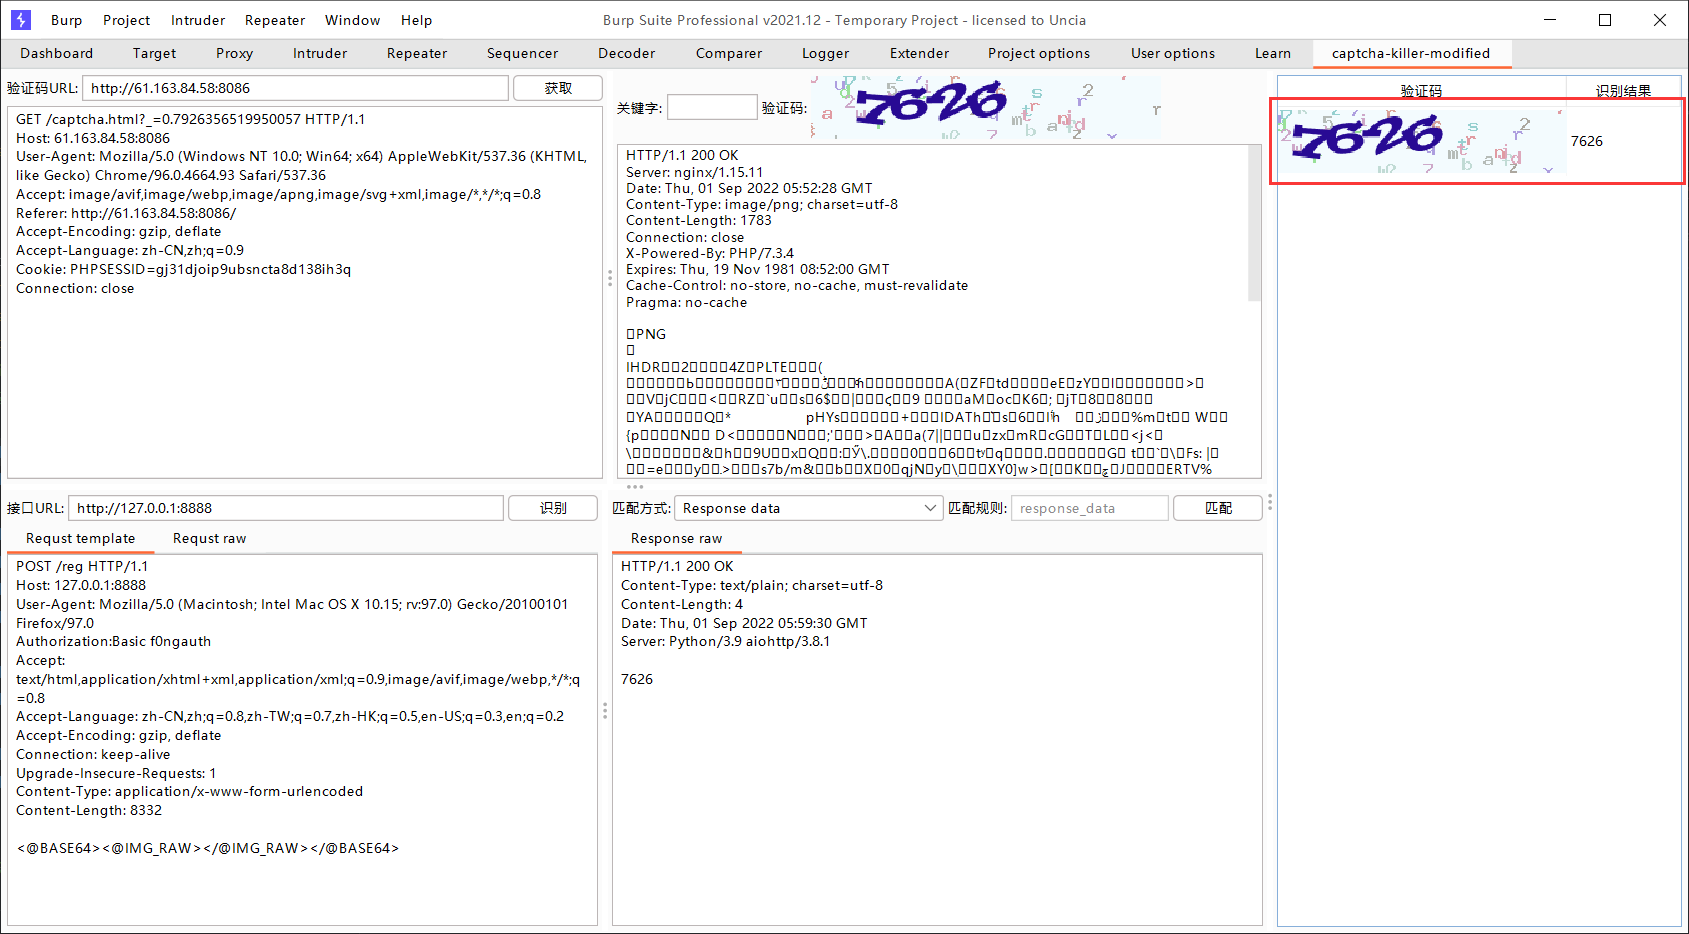
Task: Click the Authorization:Basic f0ngauth line
Action: 113,641
